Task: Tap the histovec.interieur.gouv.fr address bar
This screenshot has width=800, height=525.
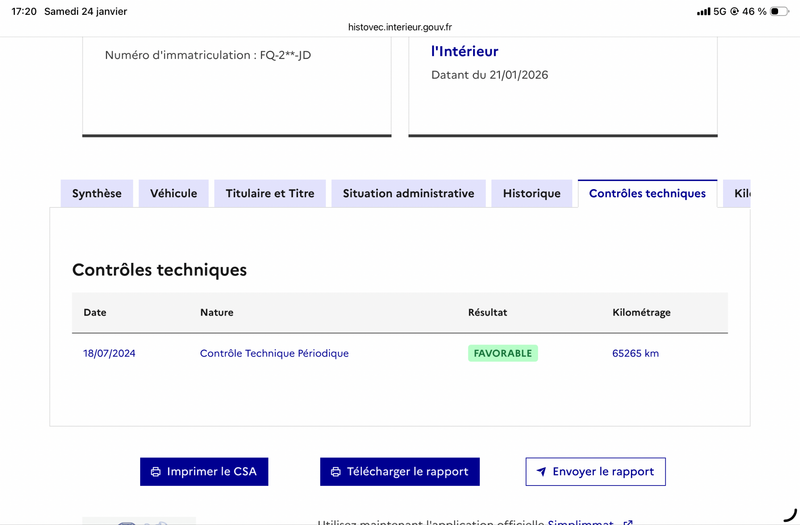Action: (400, 28)
